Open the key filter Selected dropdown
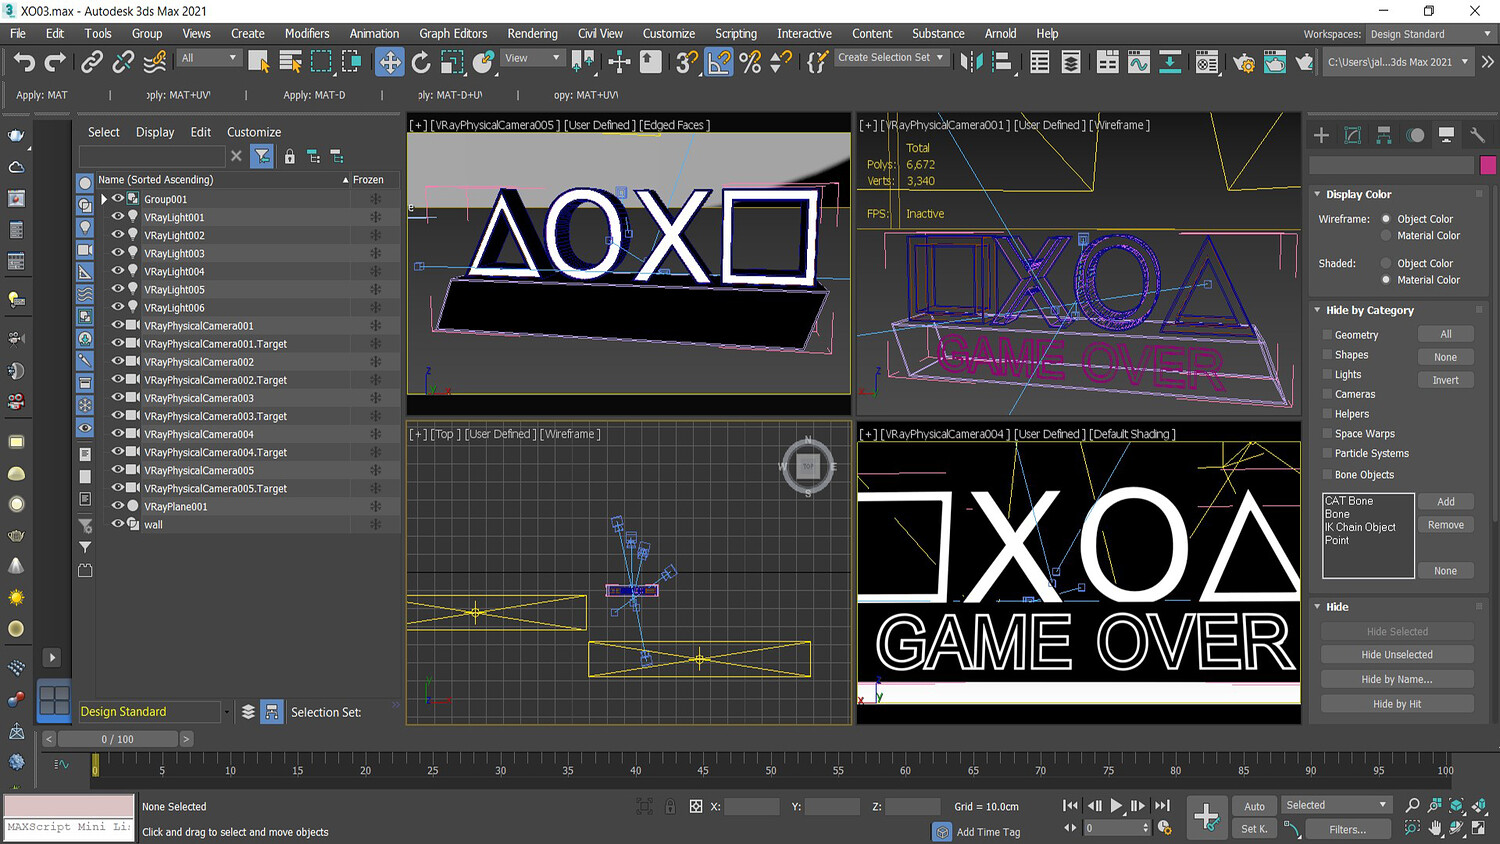1500x844 pixels. [x=1336, y=805]
